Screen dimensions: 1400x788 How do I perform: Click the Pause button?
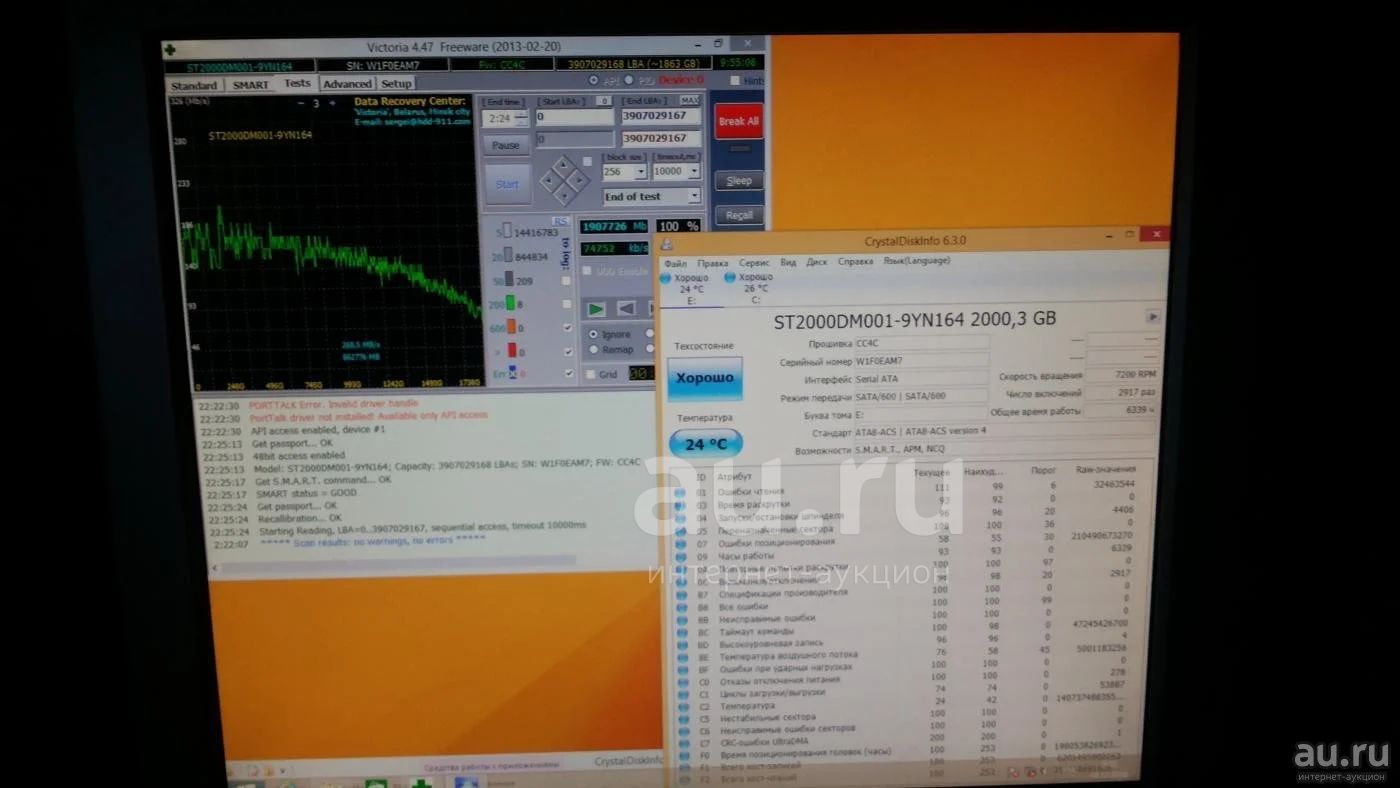click(506, 145)
